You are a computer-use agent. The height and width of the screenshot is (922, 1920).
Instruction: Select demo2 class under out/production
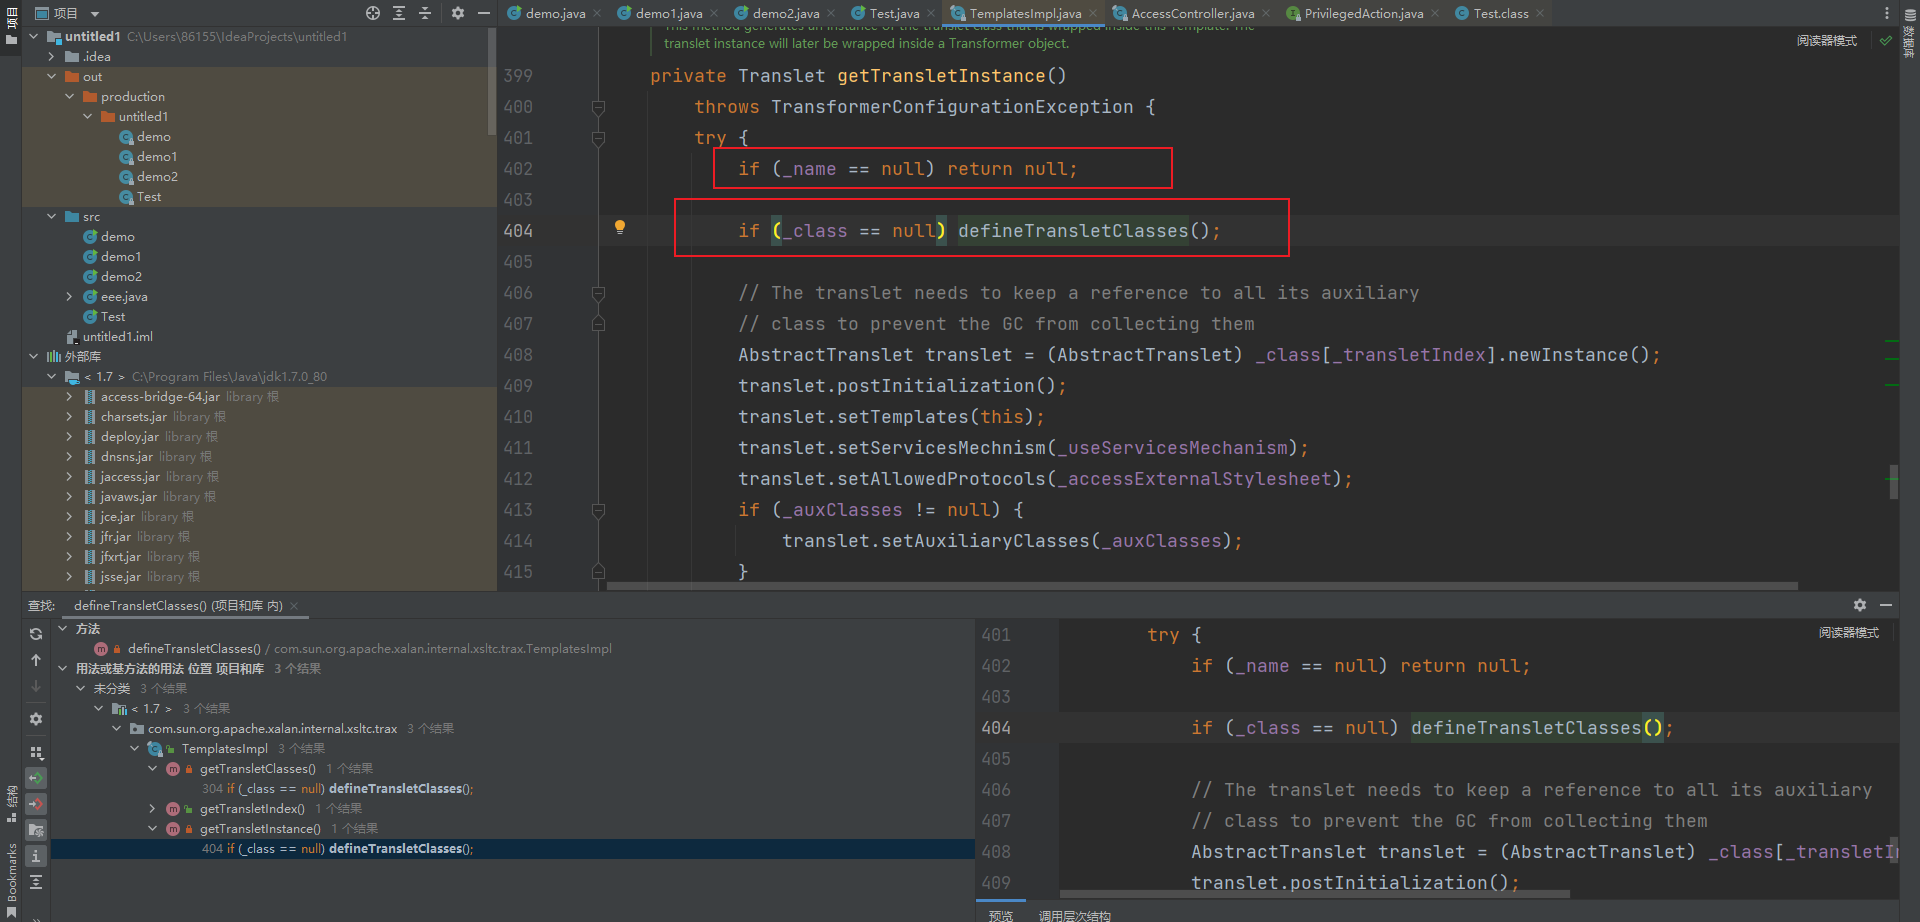[157, 176]
